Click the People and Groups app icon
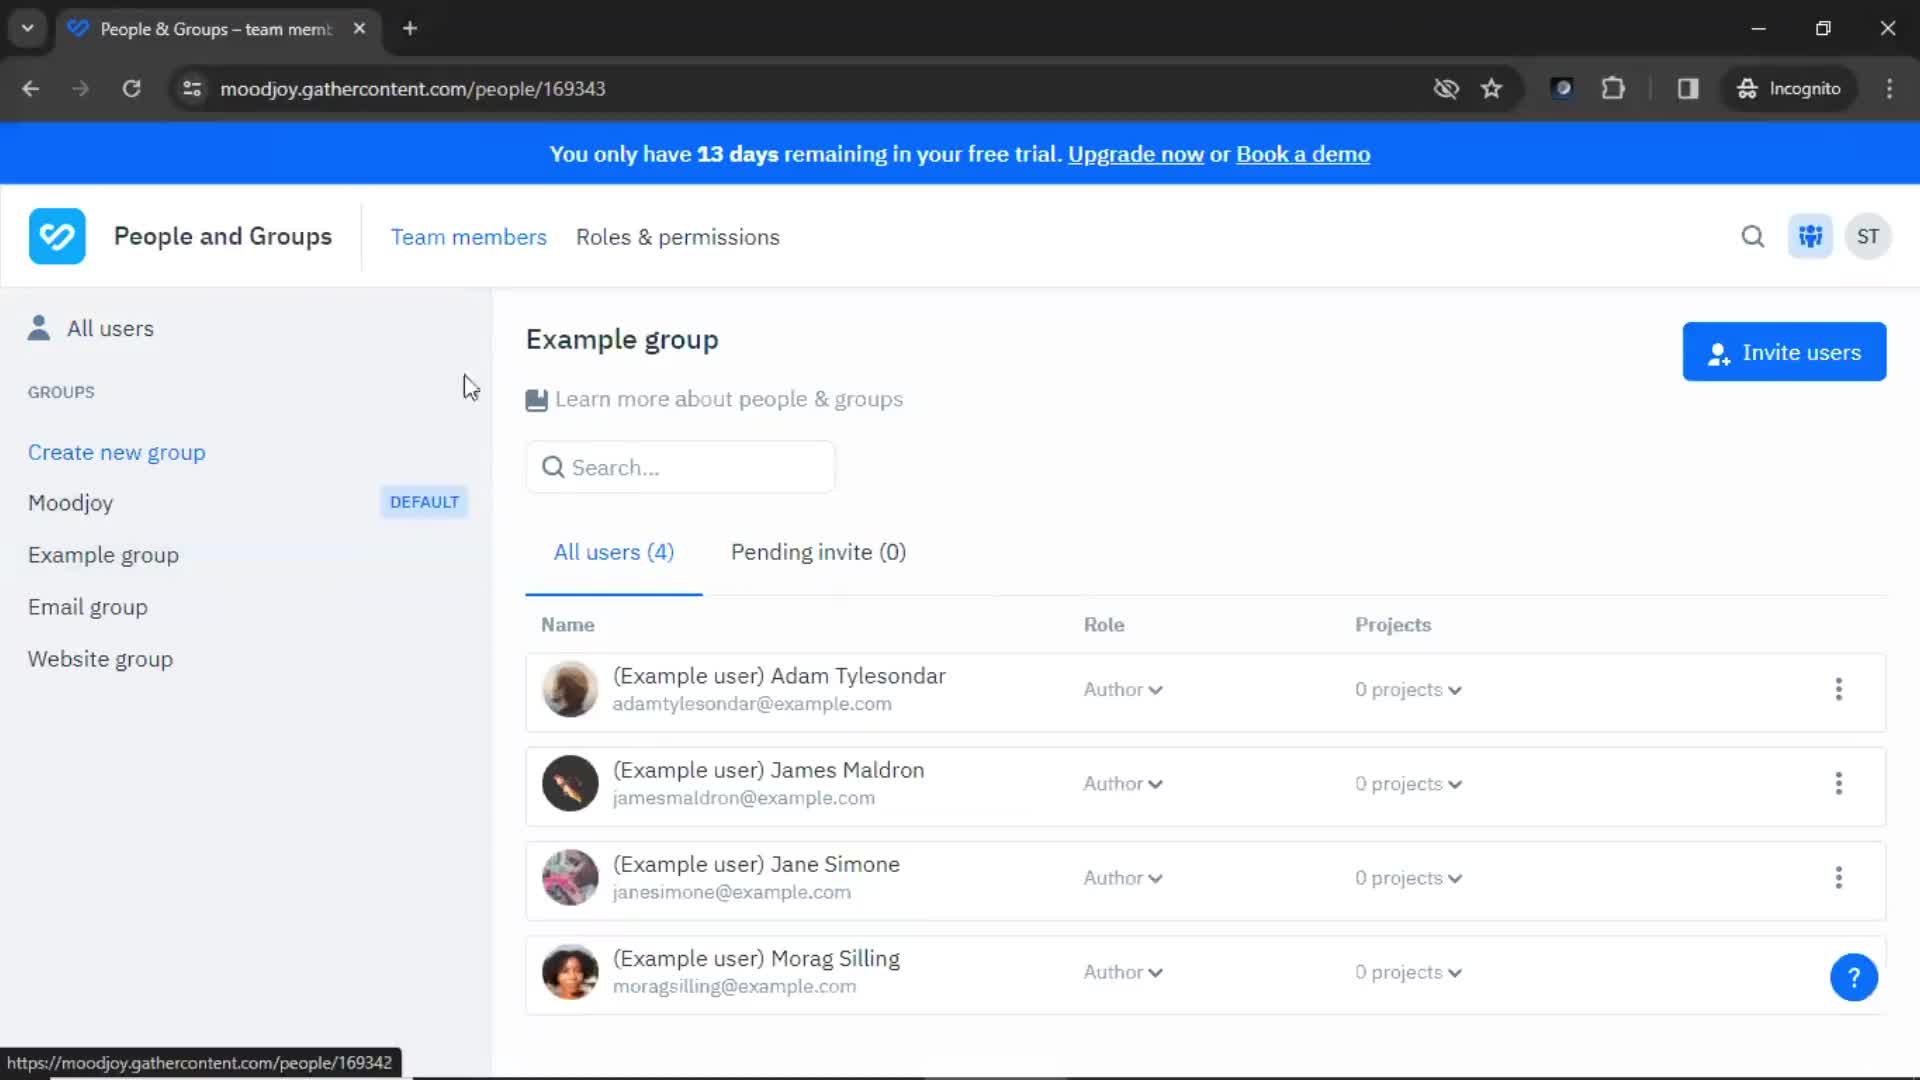Screen dimensions: 1920x1080 55,236
